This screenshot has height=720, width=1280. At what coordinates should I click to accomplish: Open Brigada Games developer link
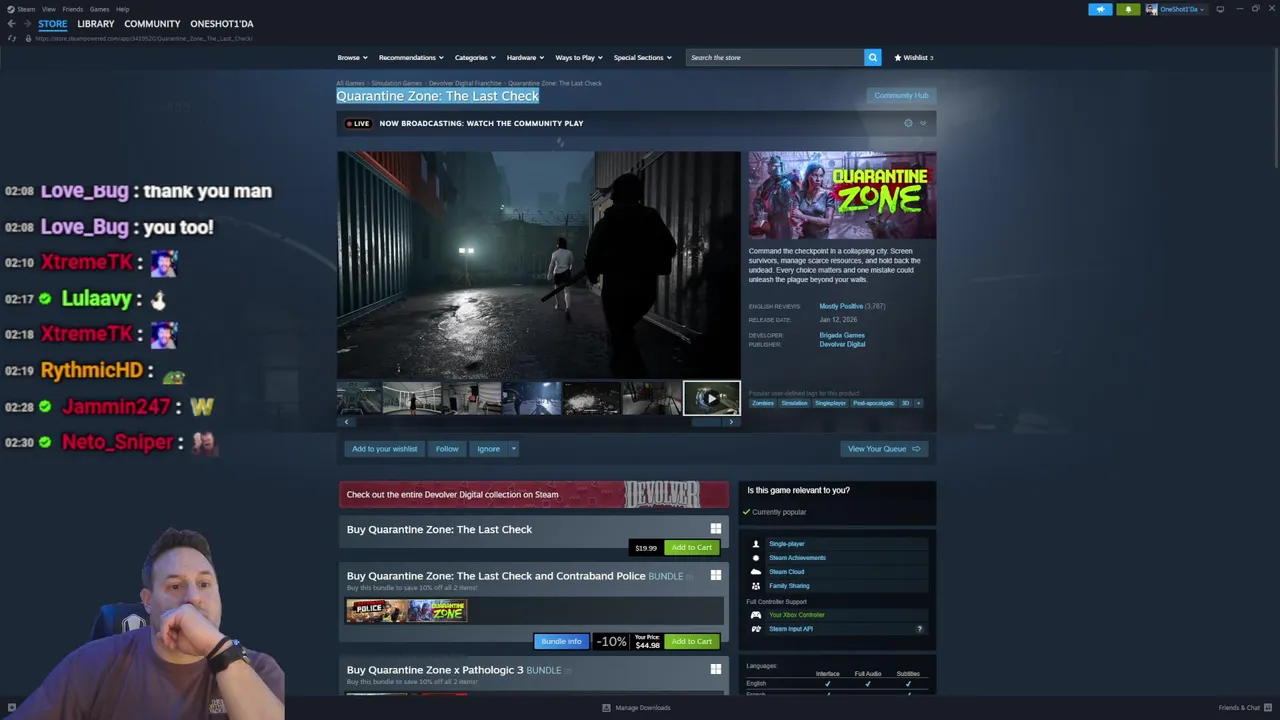tap(842, 335)
